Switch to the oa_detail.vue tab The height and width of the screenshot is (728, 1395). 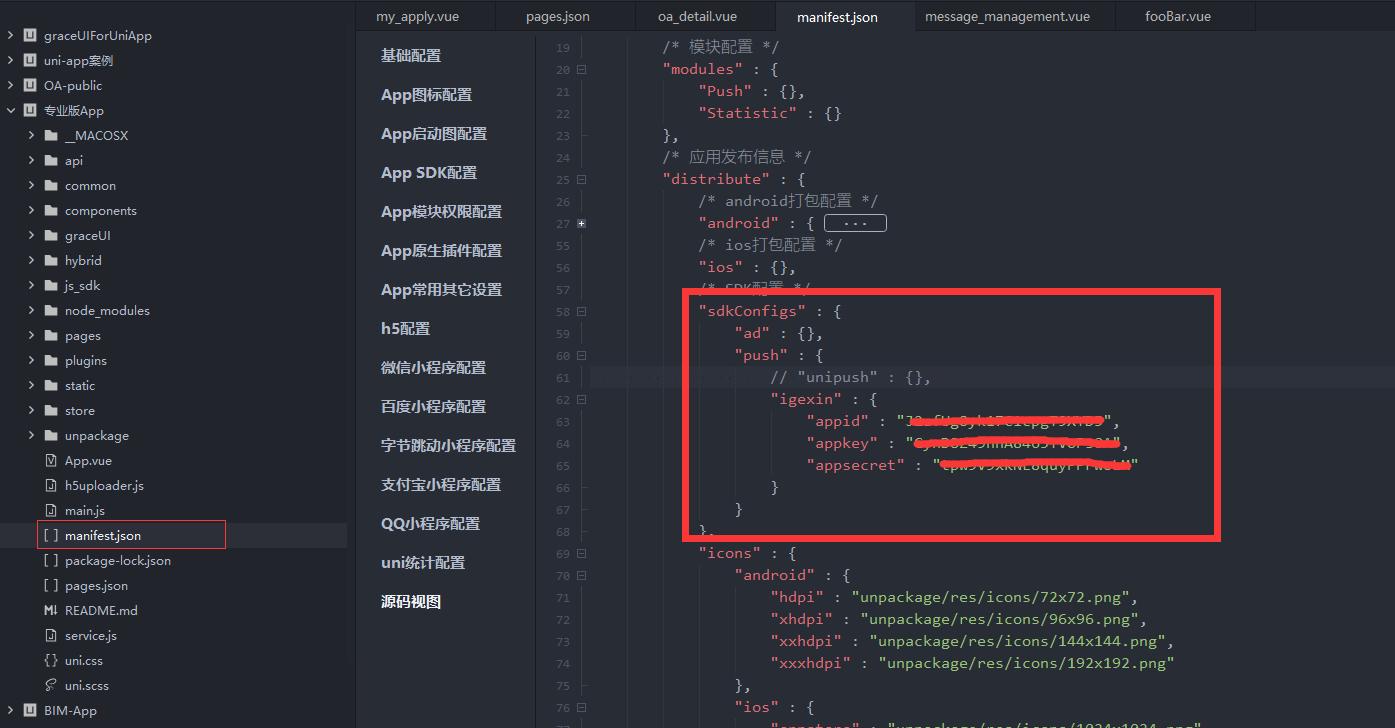(705, 16)
